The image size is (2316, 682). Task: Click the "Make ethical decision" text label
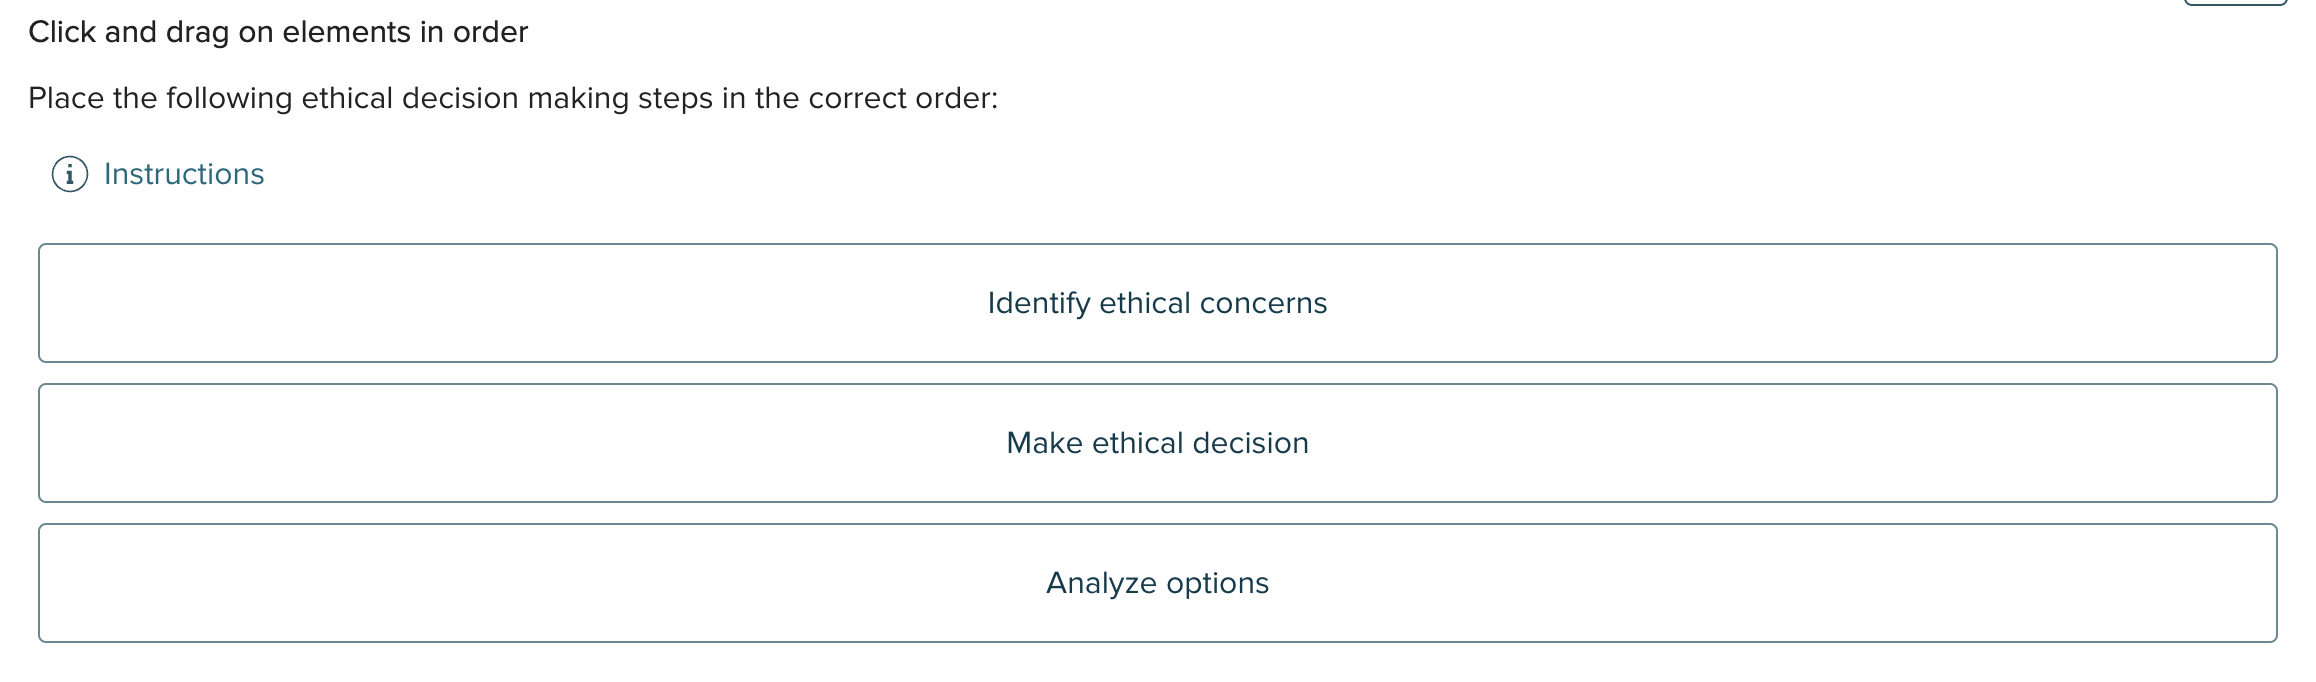click(1156, 442)
